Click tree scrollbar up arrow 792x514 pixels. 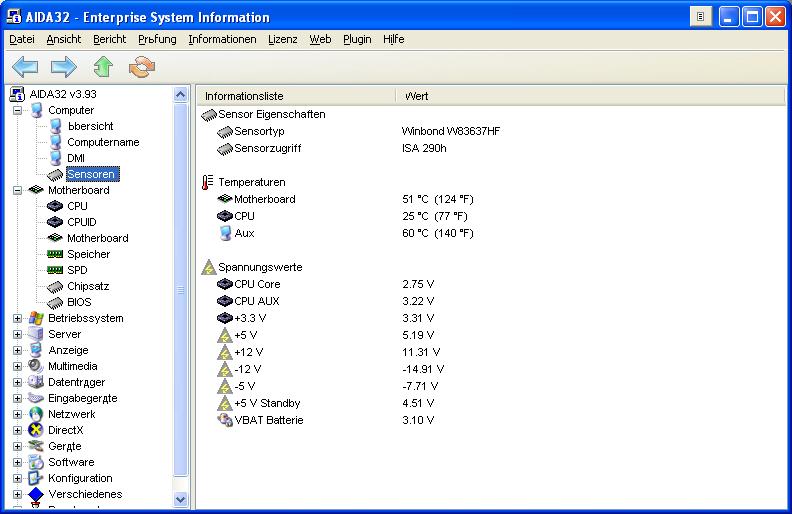181,94
